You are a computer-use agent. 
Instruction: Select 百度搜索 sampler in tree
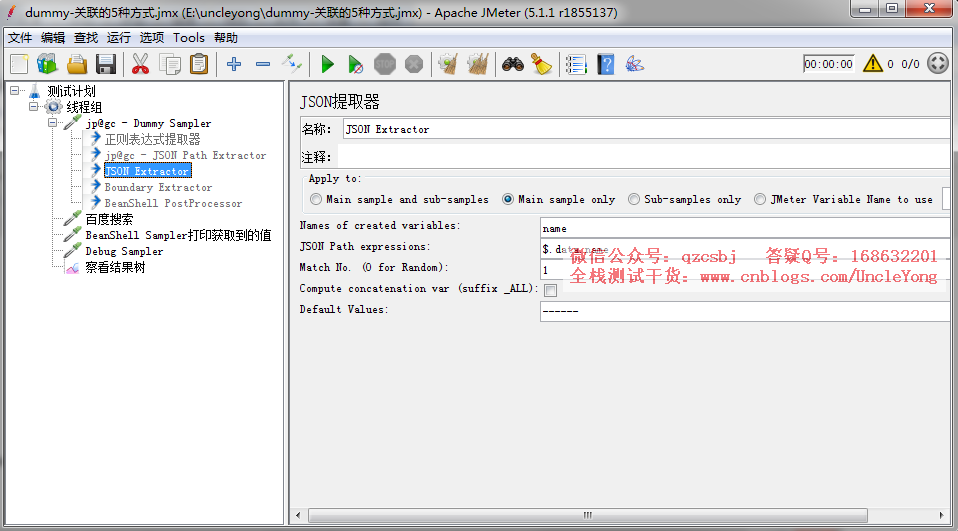(109, 219)
